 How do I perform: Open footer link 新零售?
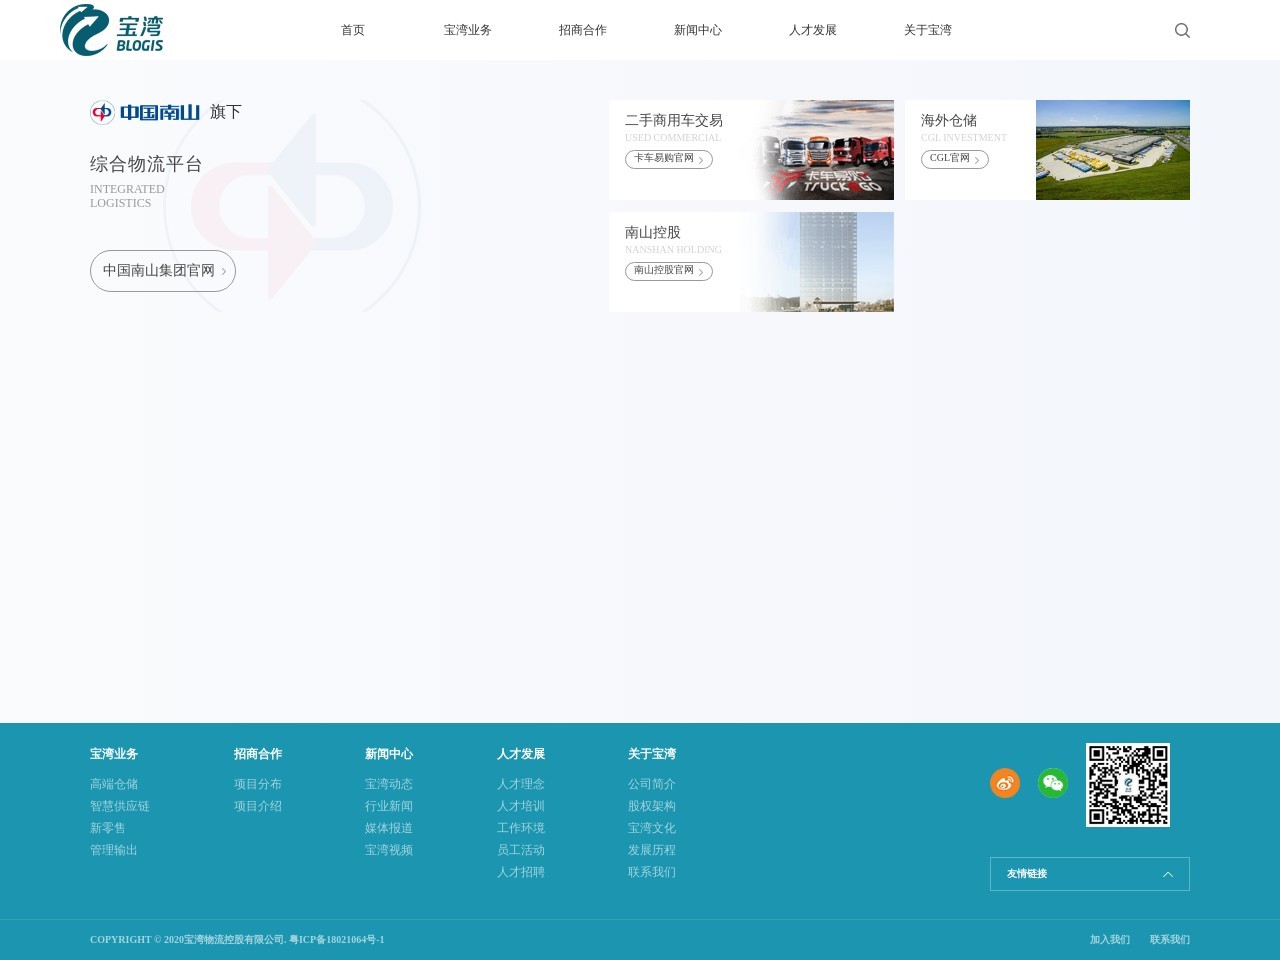(108, 828)
